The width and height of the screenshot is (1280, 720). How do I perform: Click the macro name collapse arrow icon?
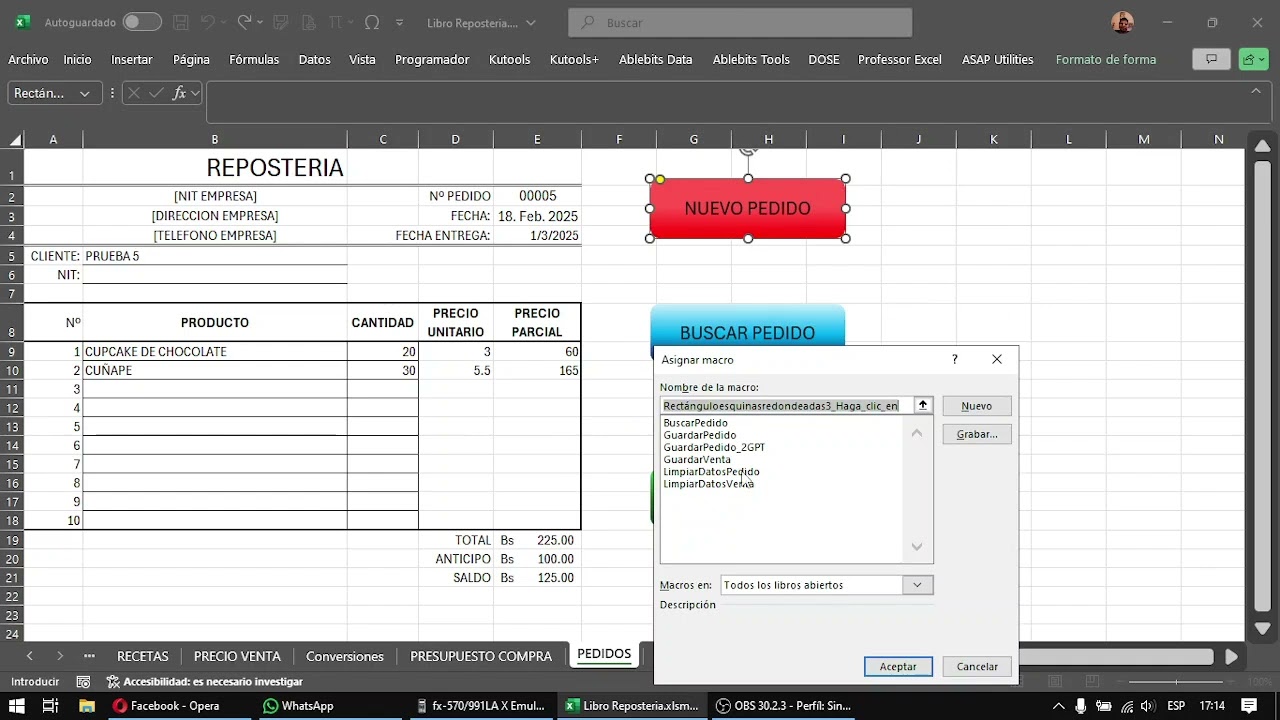pyautogui.click(x=923, y=405)
